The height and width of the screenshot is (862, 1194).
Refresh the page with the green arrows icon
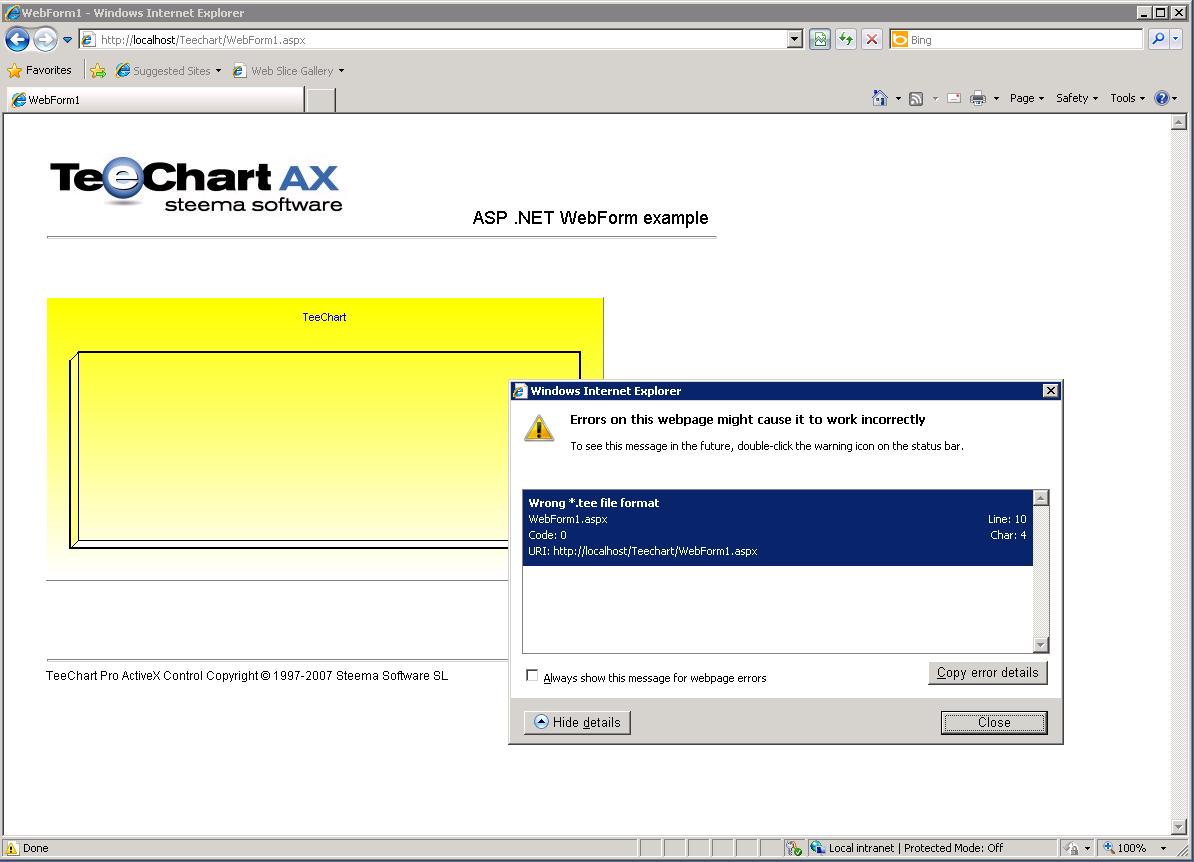tap(845, 40)
